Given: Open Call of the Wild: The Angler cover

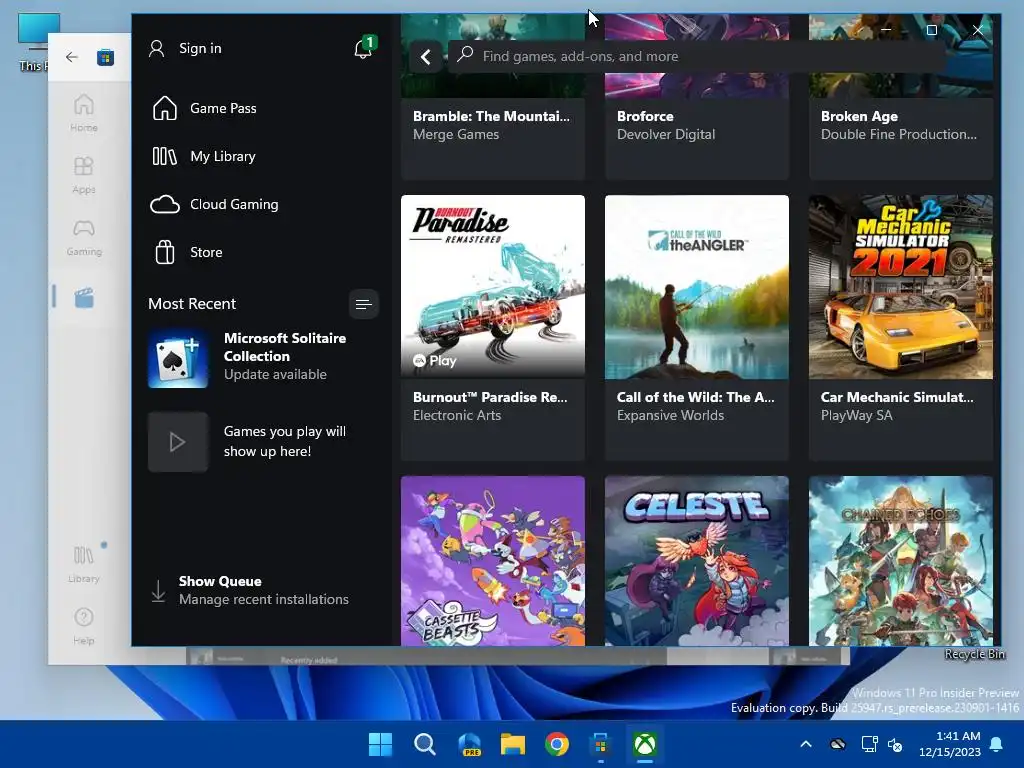Looking at the screenshot, I should point(697,287).
